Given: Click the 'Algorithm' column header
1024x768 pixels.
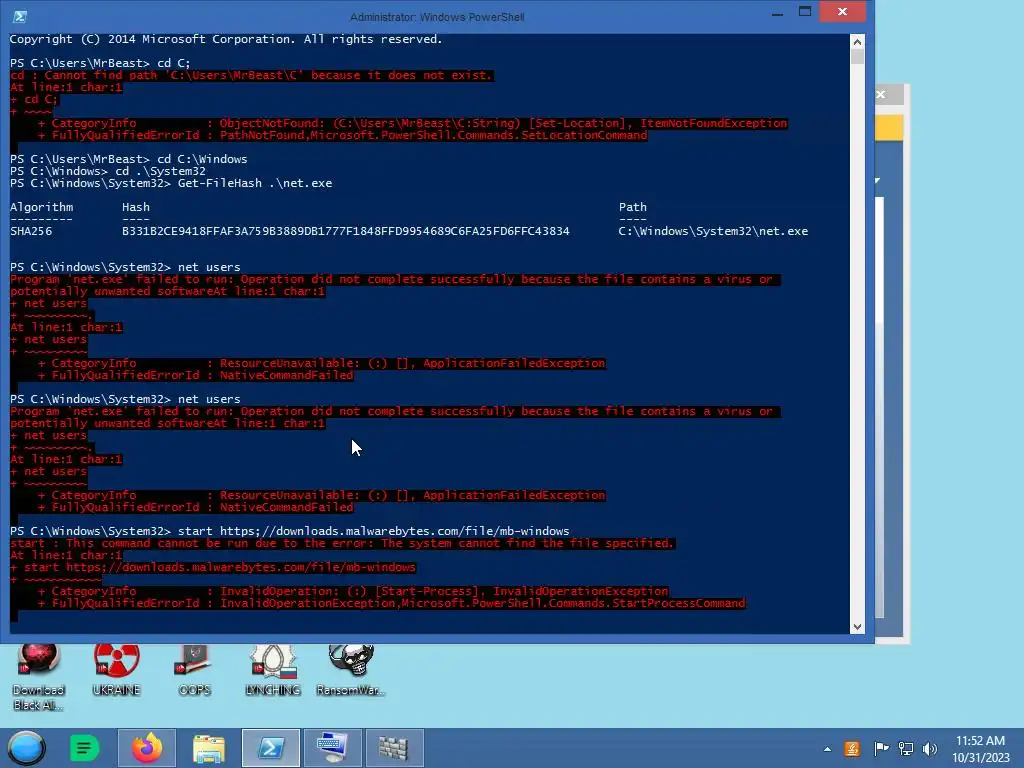Looking at the screenshot, I should coord(42,207).
